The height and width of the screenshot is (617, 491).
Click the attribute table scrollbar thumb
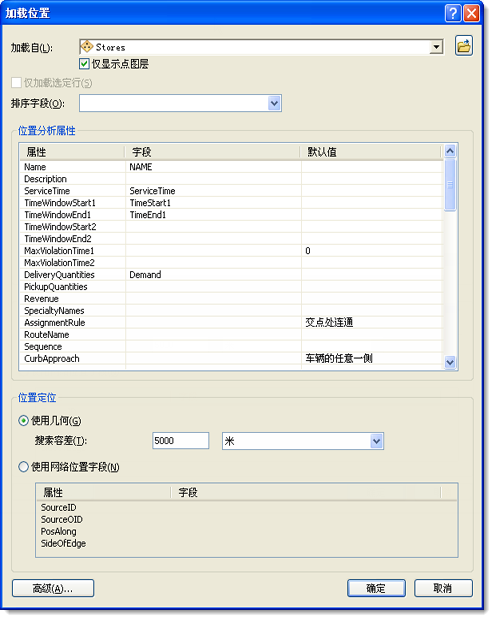click(x=450, y=185)
